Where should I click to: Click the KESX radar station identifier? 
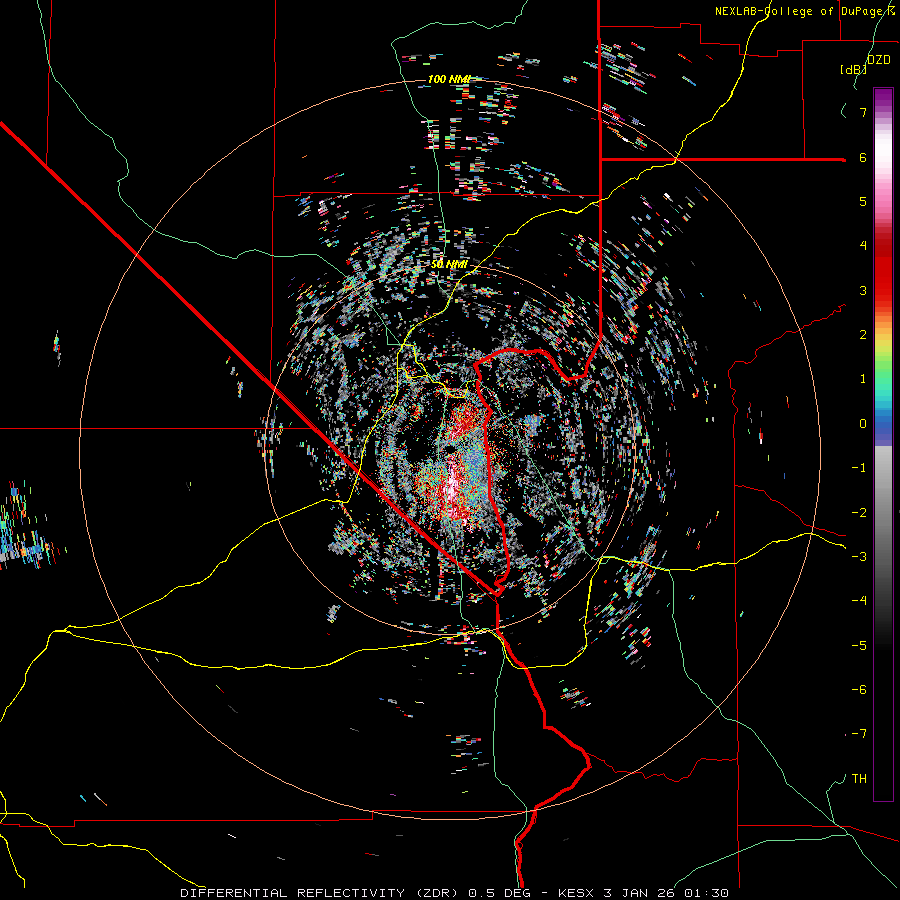point(577,893)
